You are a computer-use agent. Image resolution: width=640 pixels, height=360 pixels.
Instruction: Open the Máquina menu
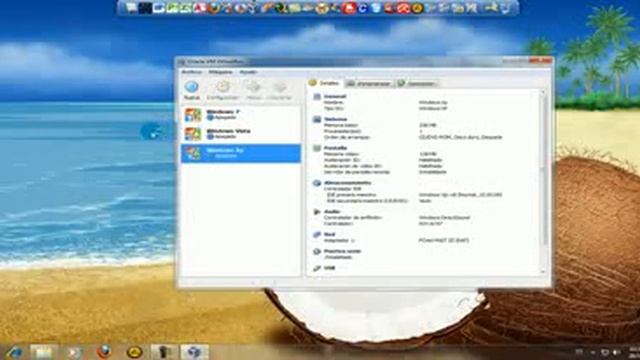(x=220, y=72)
